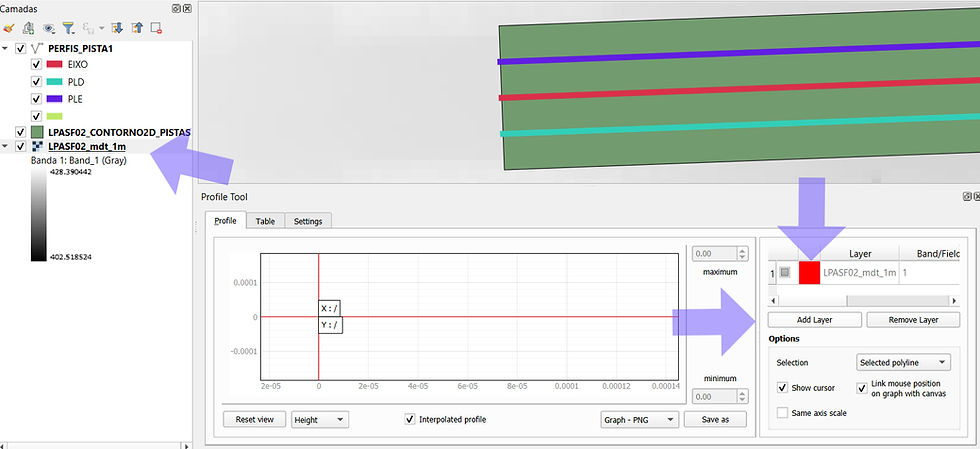Select LPASF02_mdt_1m cell in profile layer table
980x449 pixels.
(860, 273)
